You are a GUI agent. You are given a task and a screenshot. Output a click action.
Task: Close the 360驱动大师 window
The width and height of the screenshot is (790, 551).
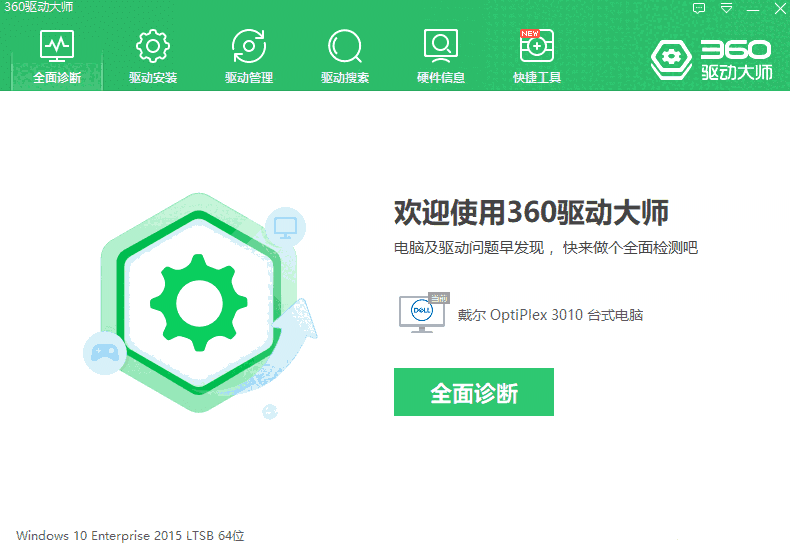click(x=780, y=9)
